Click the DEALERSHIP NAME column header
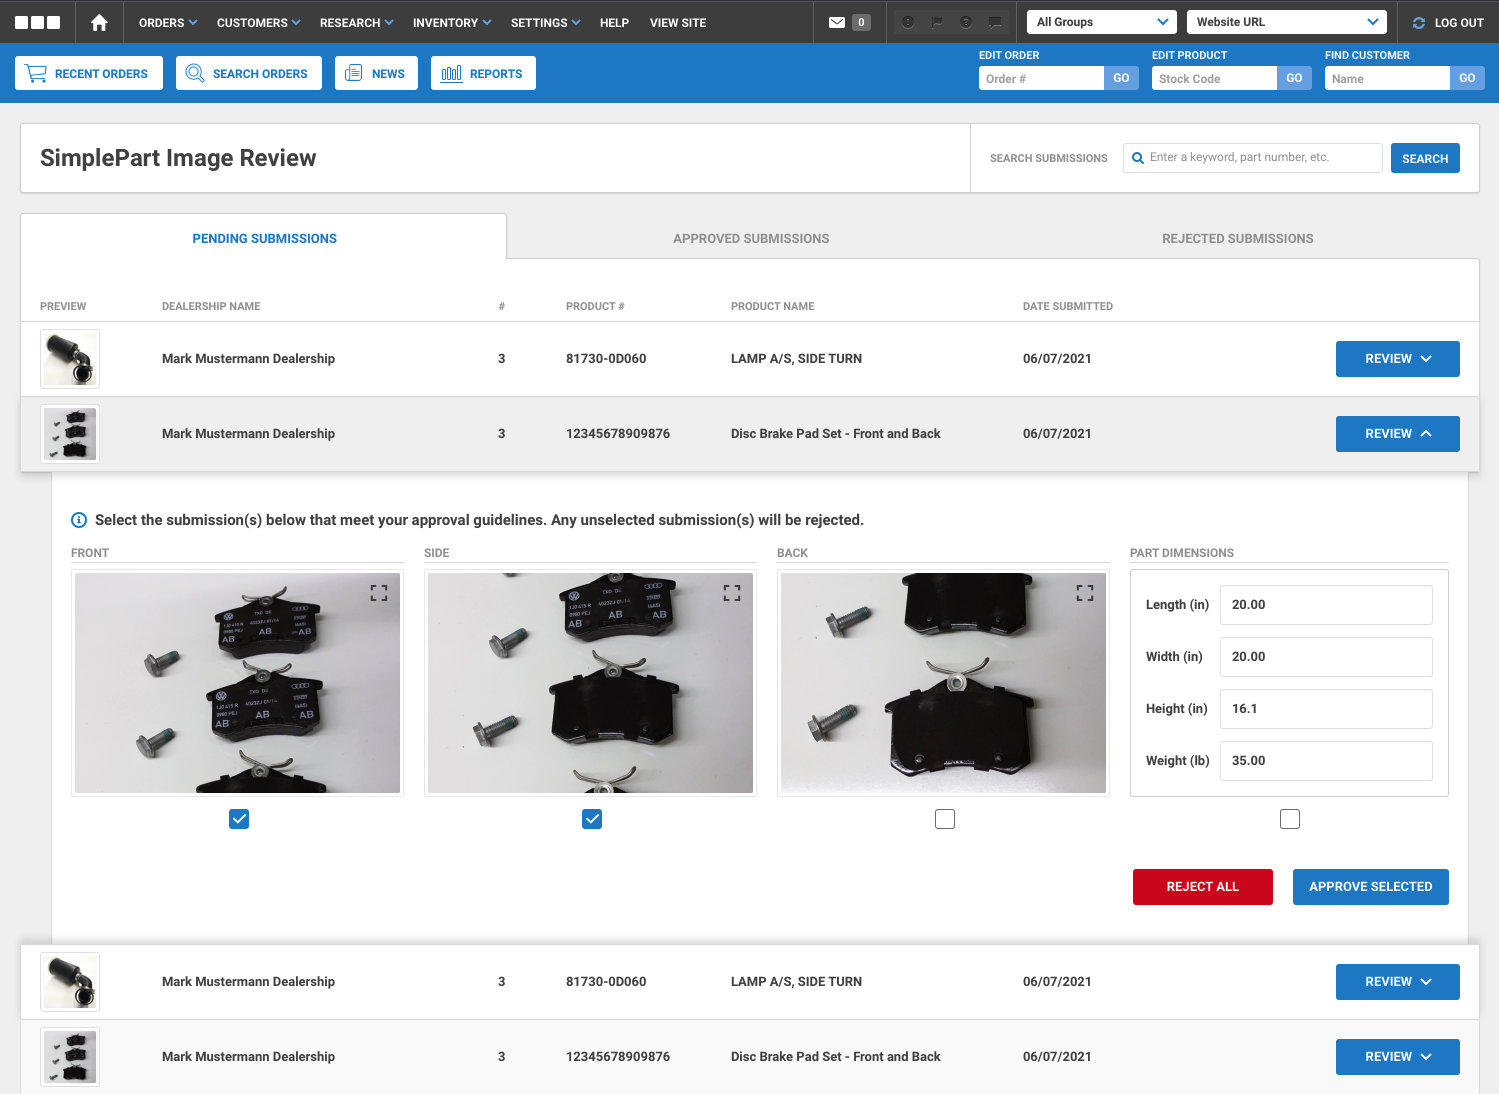This screenshot has width=1499, height=1094. click(x=211, y=306)
